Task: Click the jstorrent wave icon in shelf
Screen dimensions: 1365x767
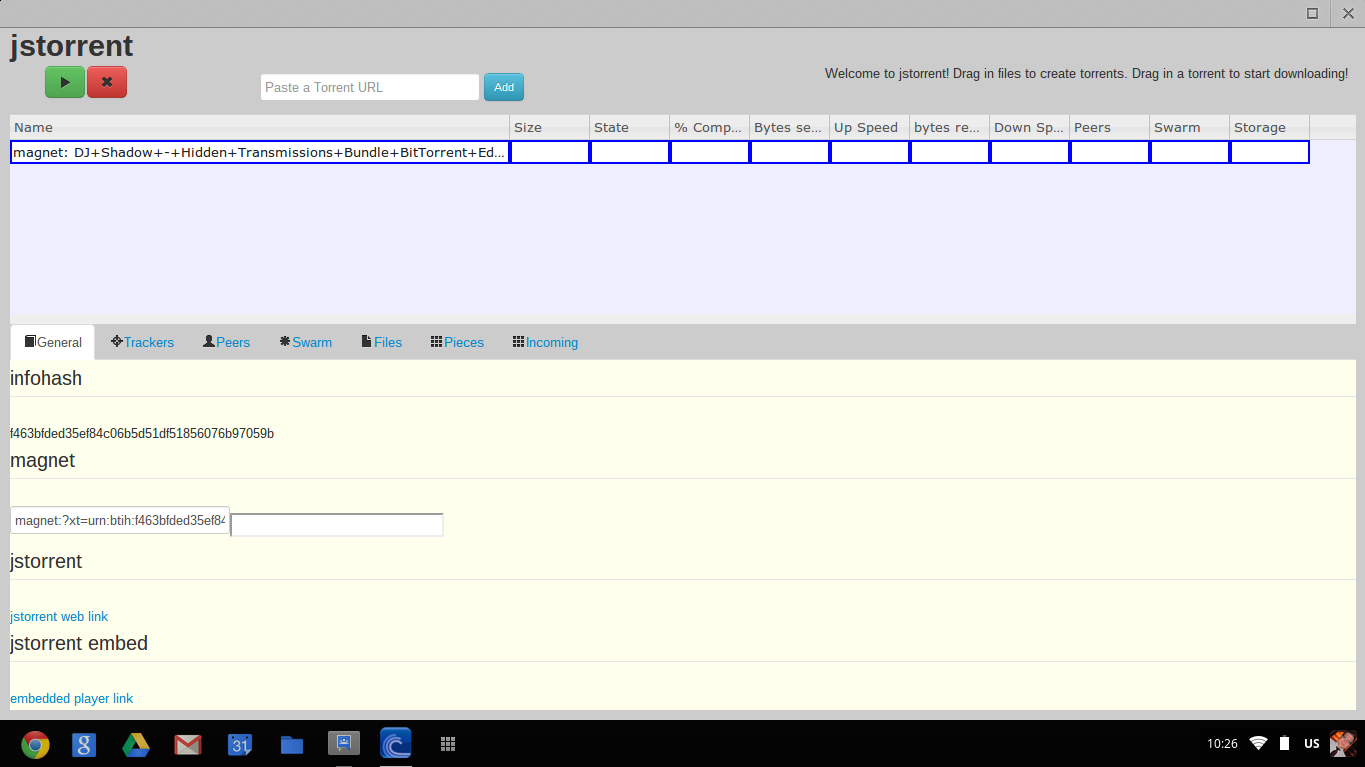Action: (x=396, y=744)
